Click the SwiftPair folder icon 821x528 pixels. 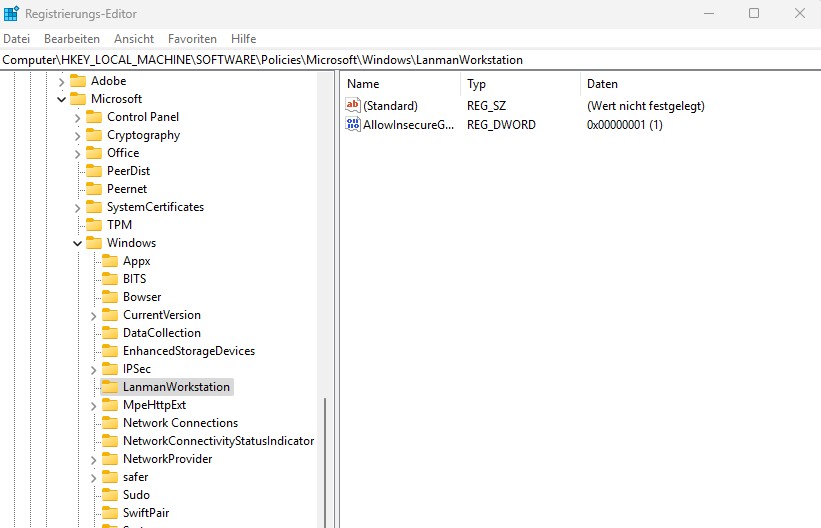click(110, 513)
